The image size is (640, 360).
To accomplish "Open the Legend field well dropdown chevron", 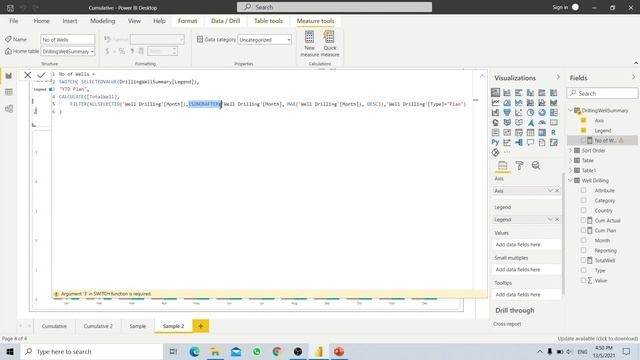I will (550, 220).
